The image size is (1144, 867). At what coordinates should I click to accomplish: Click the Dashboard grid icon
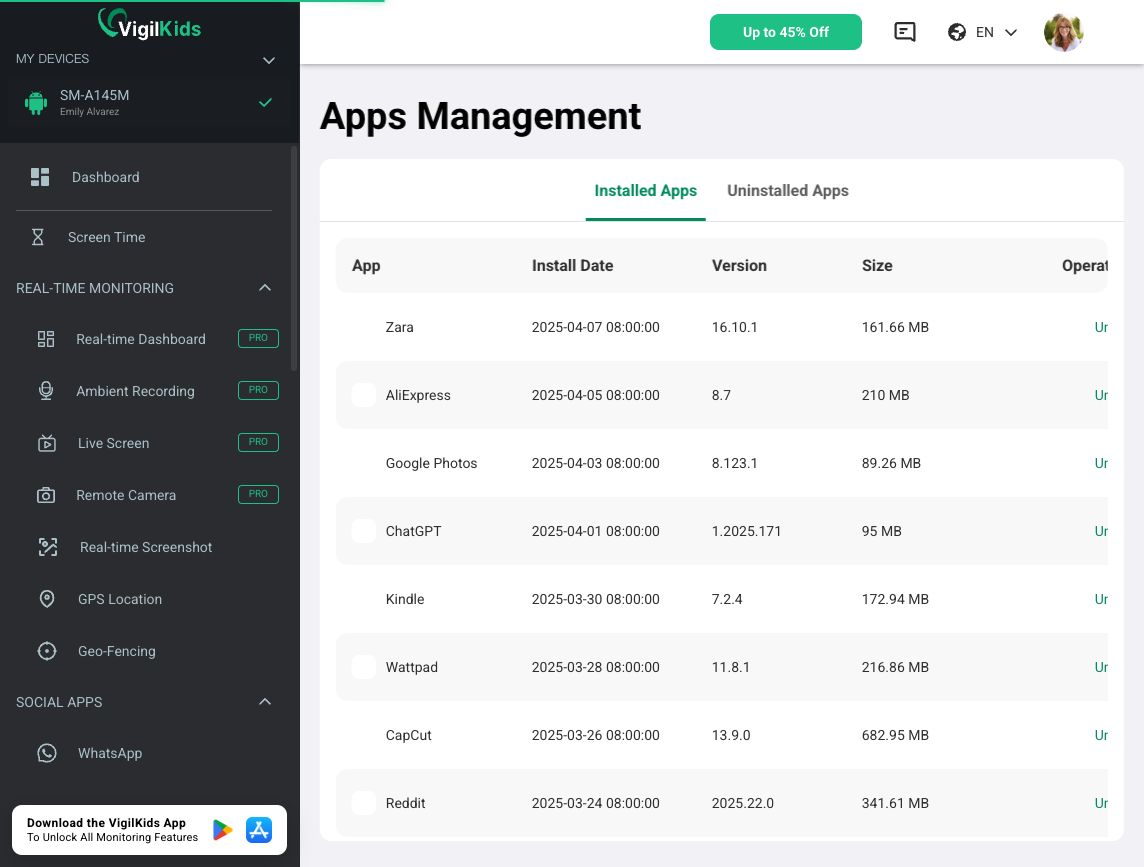pos(40,177)
